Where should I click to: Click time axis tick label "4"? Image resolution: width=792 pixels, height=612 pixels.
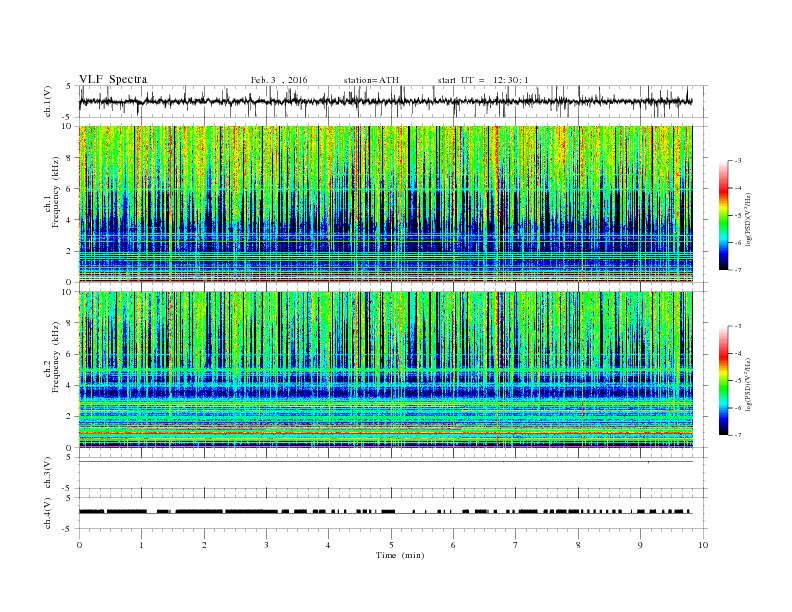328,545
